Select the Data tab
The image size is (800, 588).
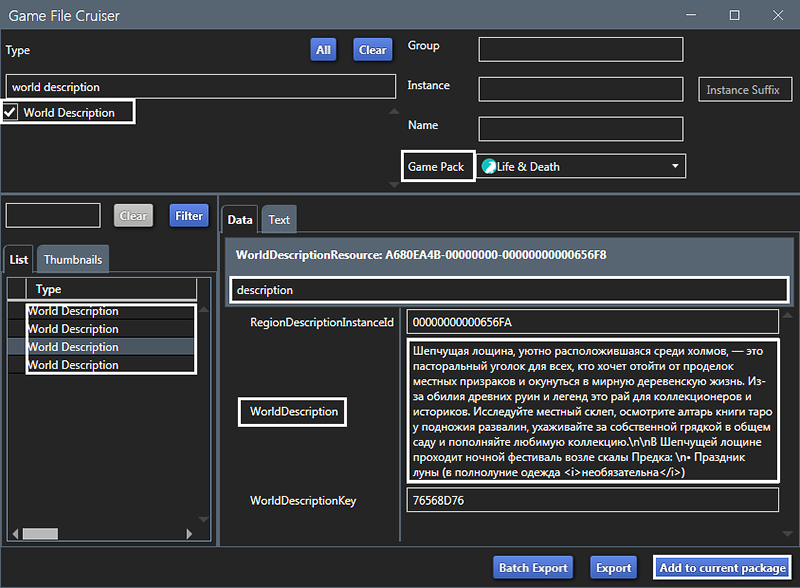[x=240, y=220]
